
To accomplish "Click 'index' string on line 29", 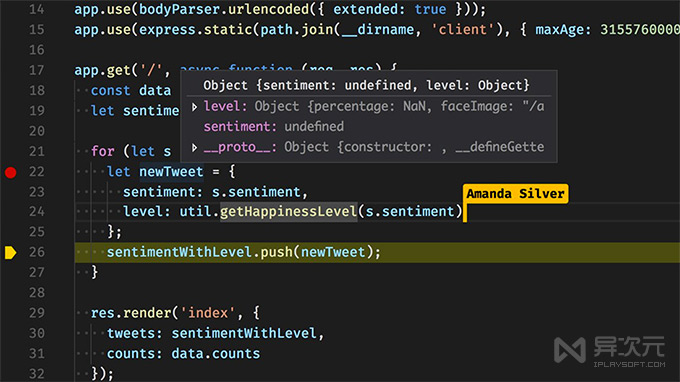I will tap(208, 313).
